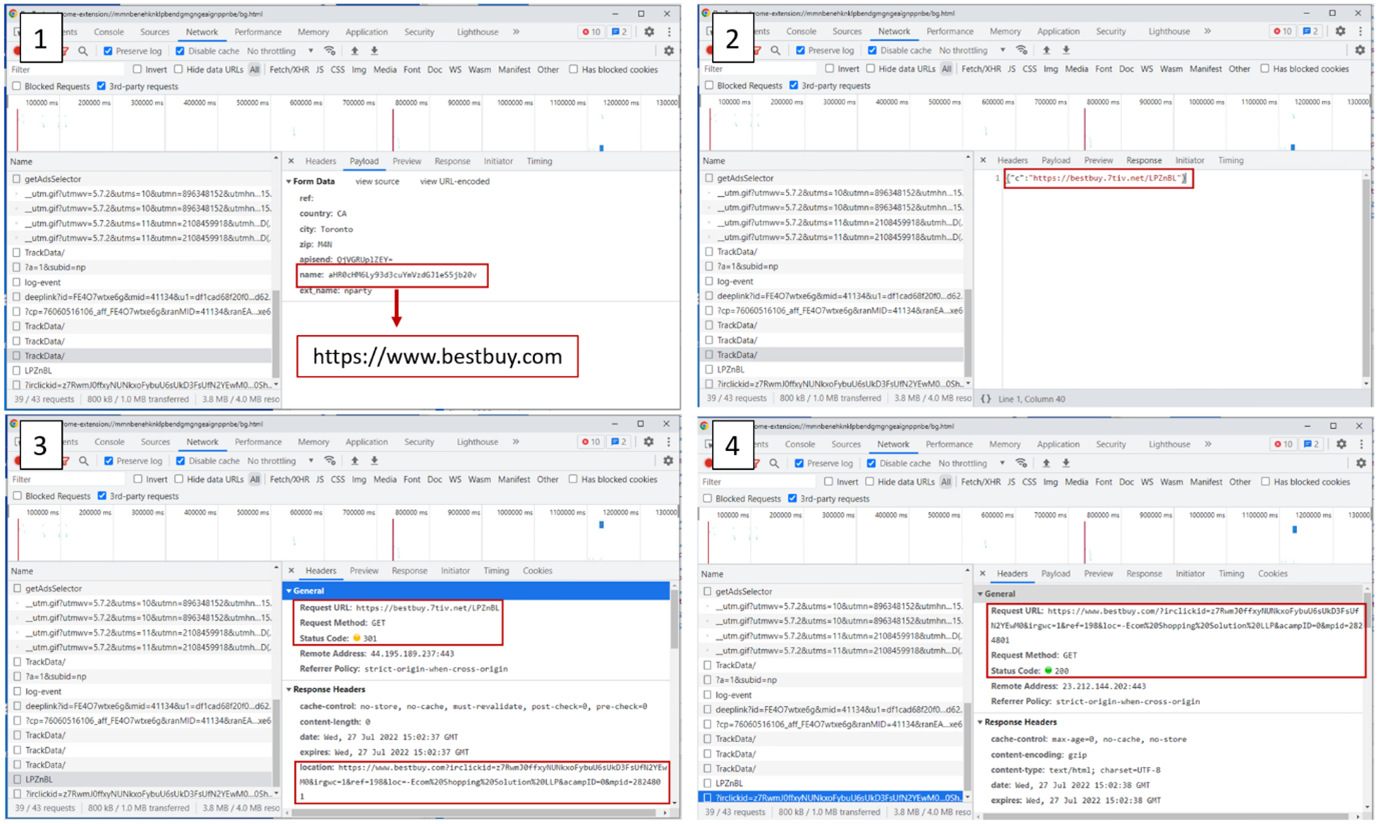Select the LPZnBL request in window 3

click(140, 779)
